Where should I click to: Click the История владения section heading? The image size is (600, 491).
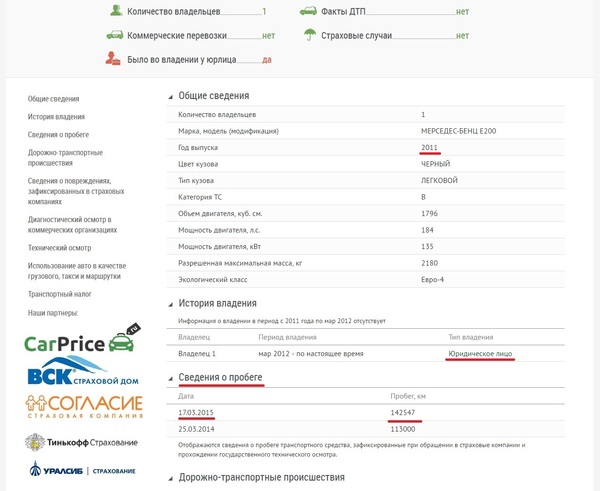(x=217, y=303)
